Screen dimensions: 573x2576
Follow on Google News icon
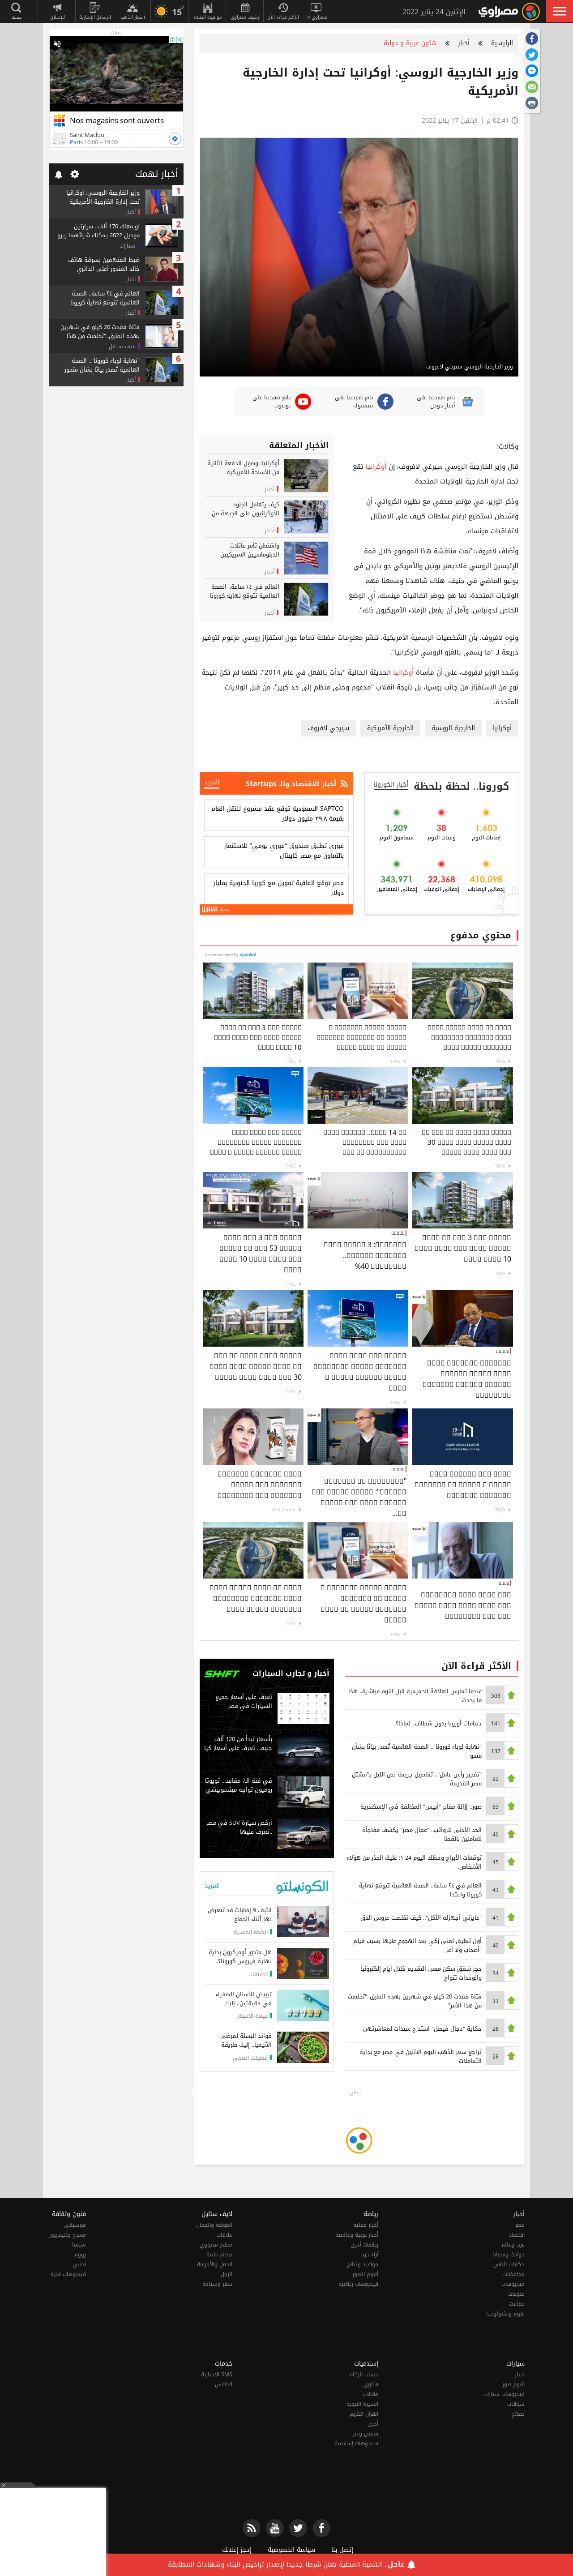click(x=467, y=402)
